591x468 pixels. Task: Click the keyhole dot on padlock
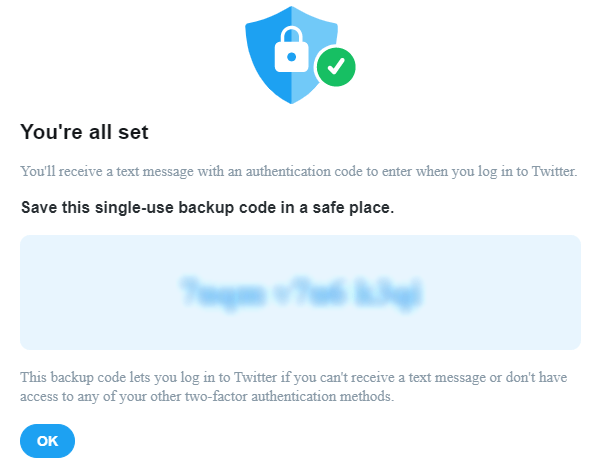291,57
